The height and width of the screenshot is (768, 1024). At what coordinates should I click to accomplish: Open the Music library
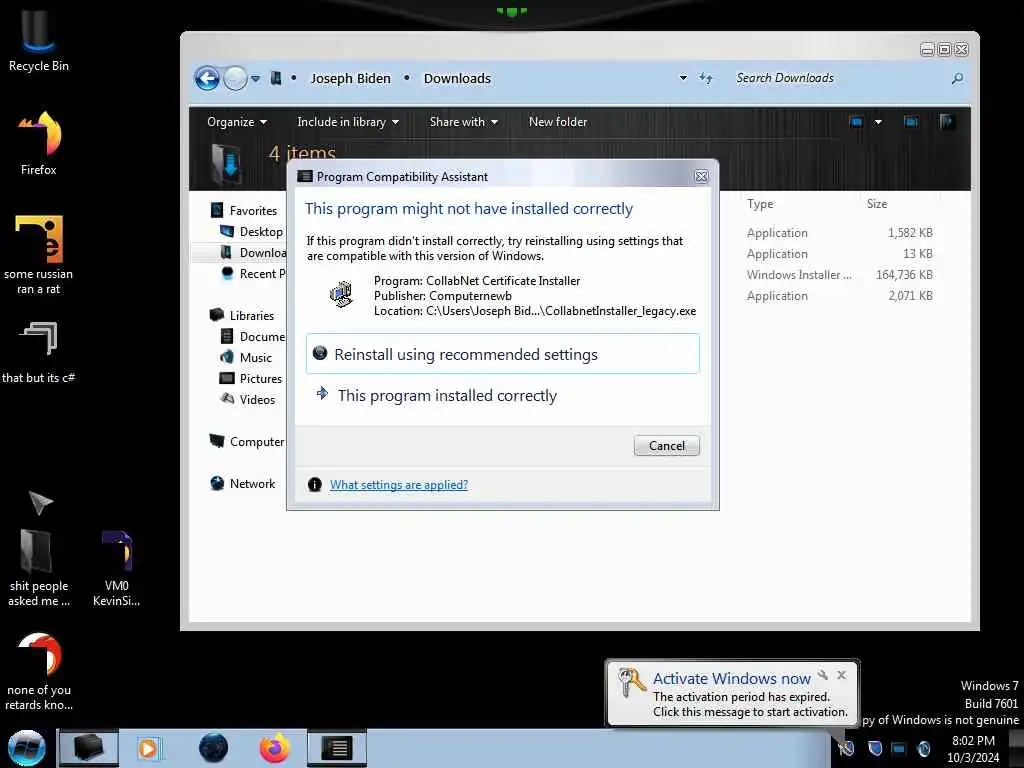(x=246, y=357)
